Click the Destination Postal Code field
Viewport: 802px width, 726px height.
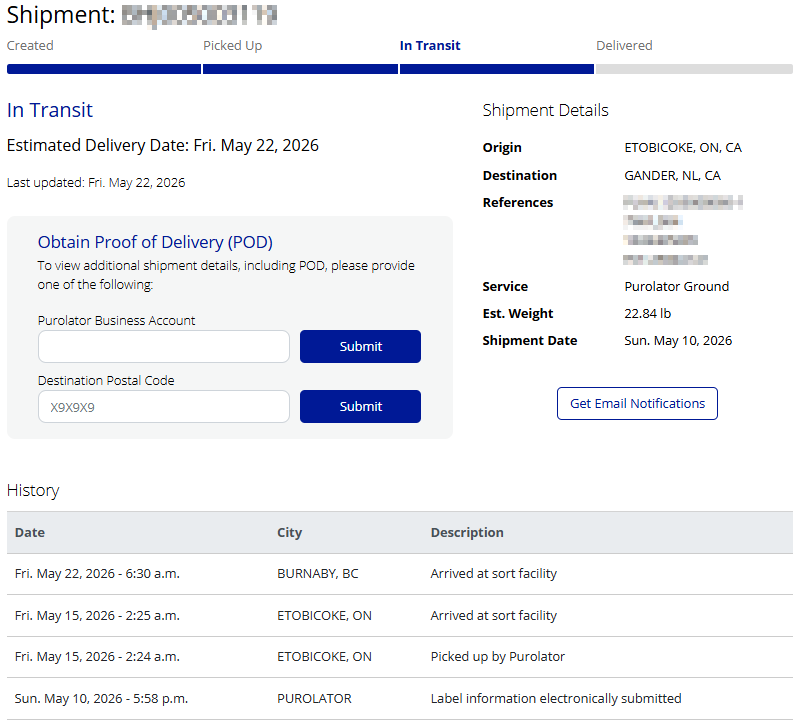[164, 407]
